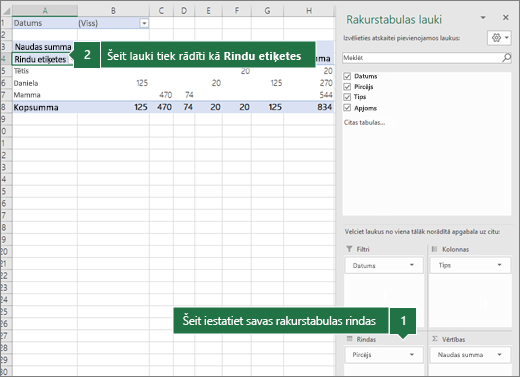The height and width of the screenshot is (377, 520).
Task: Expand the Datums filter field dropdown
Action: click(x=412, y=265)
